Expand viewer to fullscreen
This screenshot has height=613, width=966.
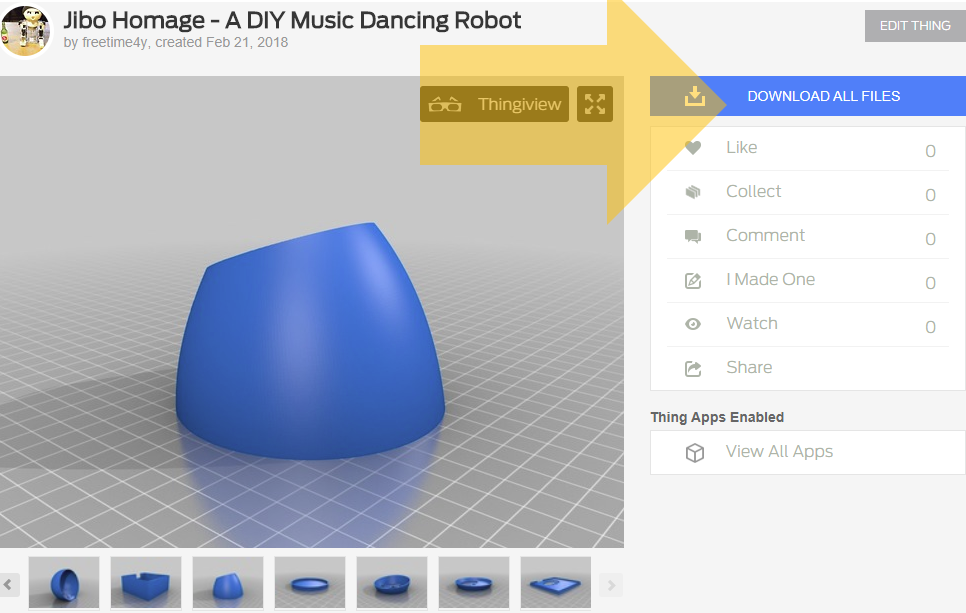pyautogui.click(x=595, y=104)
